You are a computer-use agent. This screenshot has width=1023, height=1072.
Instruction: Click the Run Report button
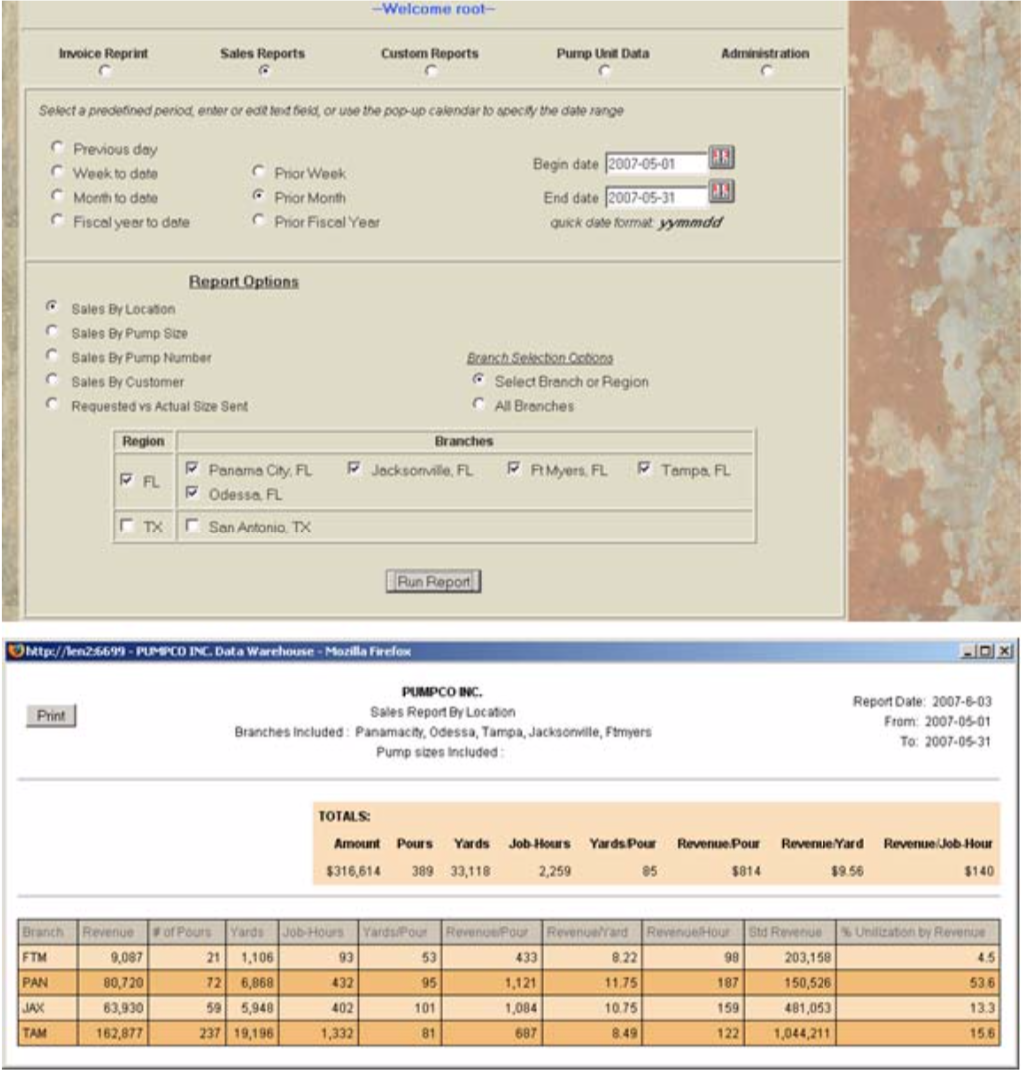(x=434, y=582)
